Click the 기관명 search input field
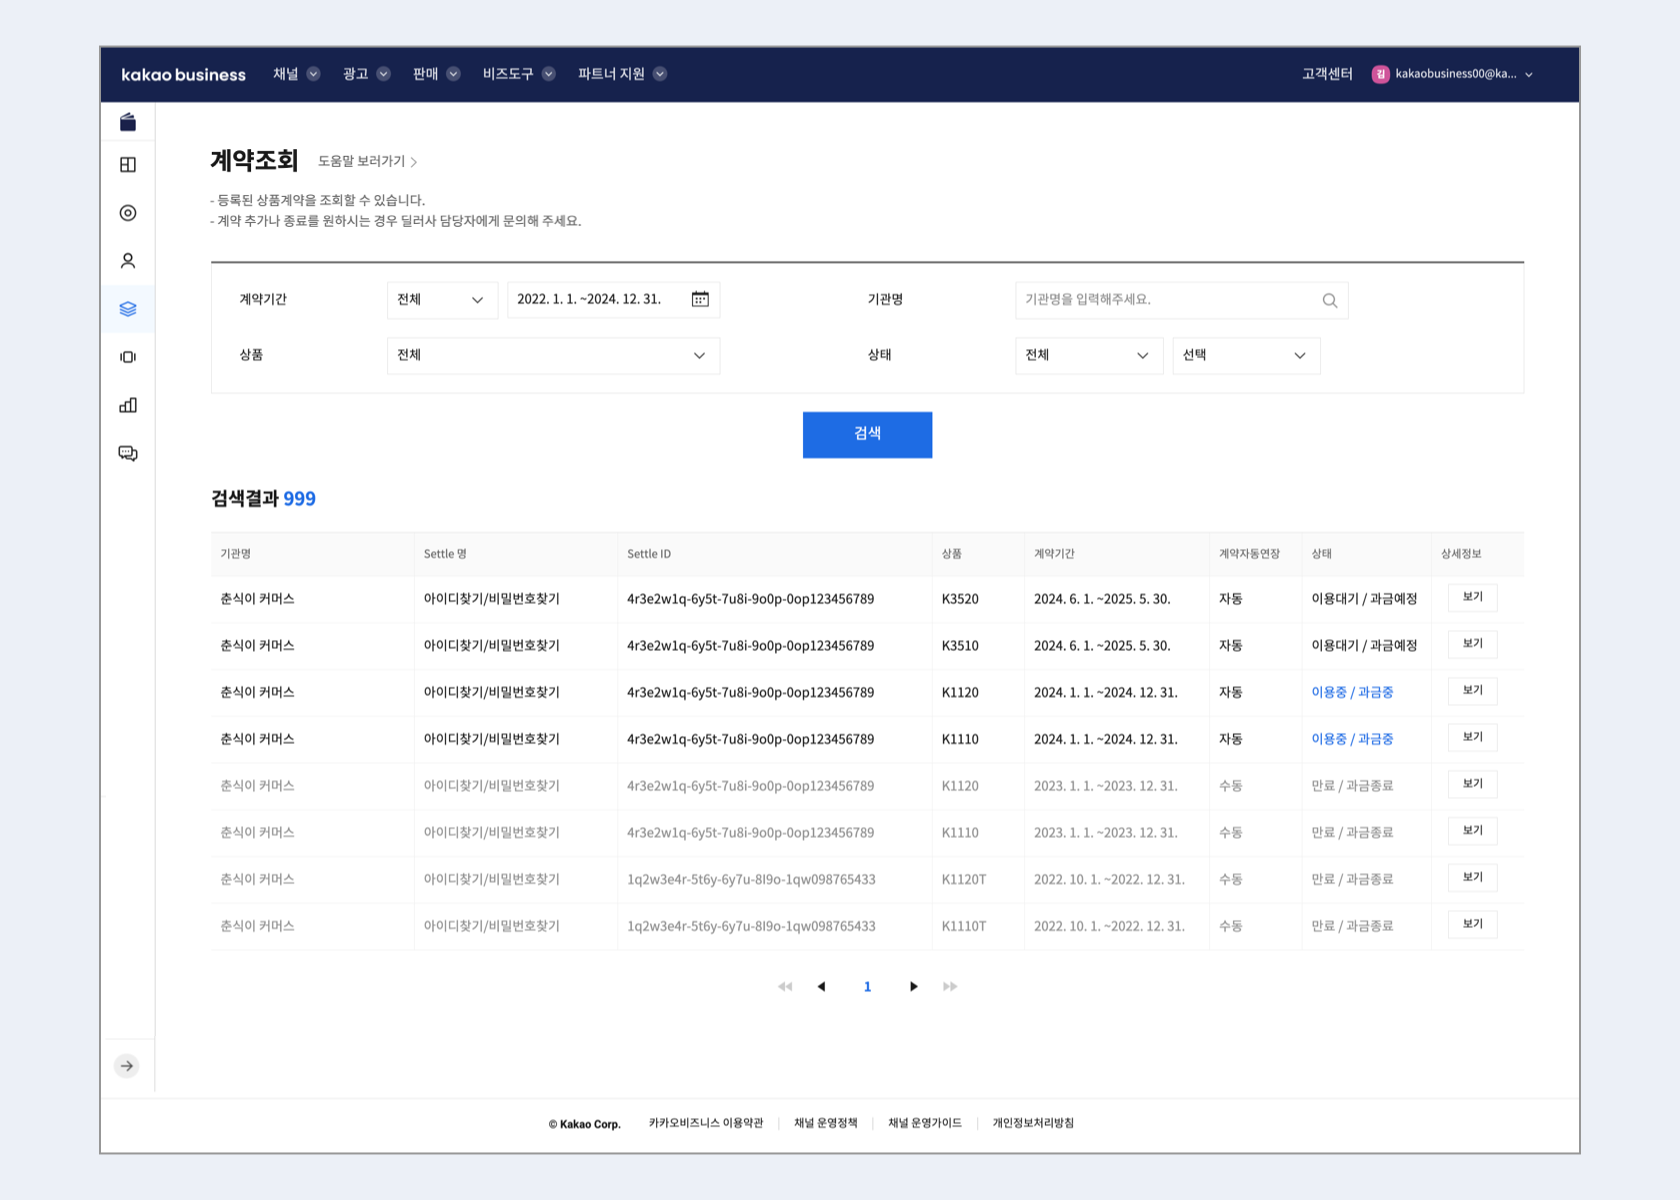The image size is (1680, 1200). tap(1165, 300)
